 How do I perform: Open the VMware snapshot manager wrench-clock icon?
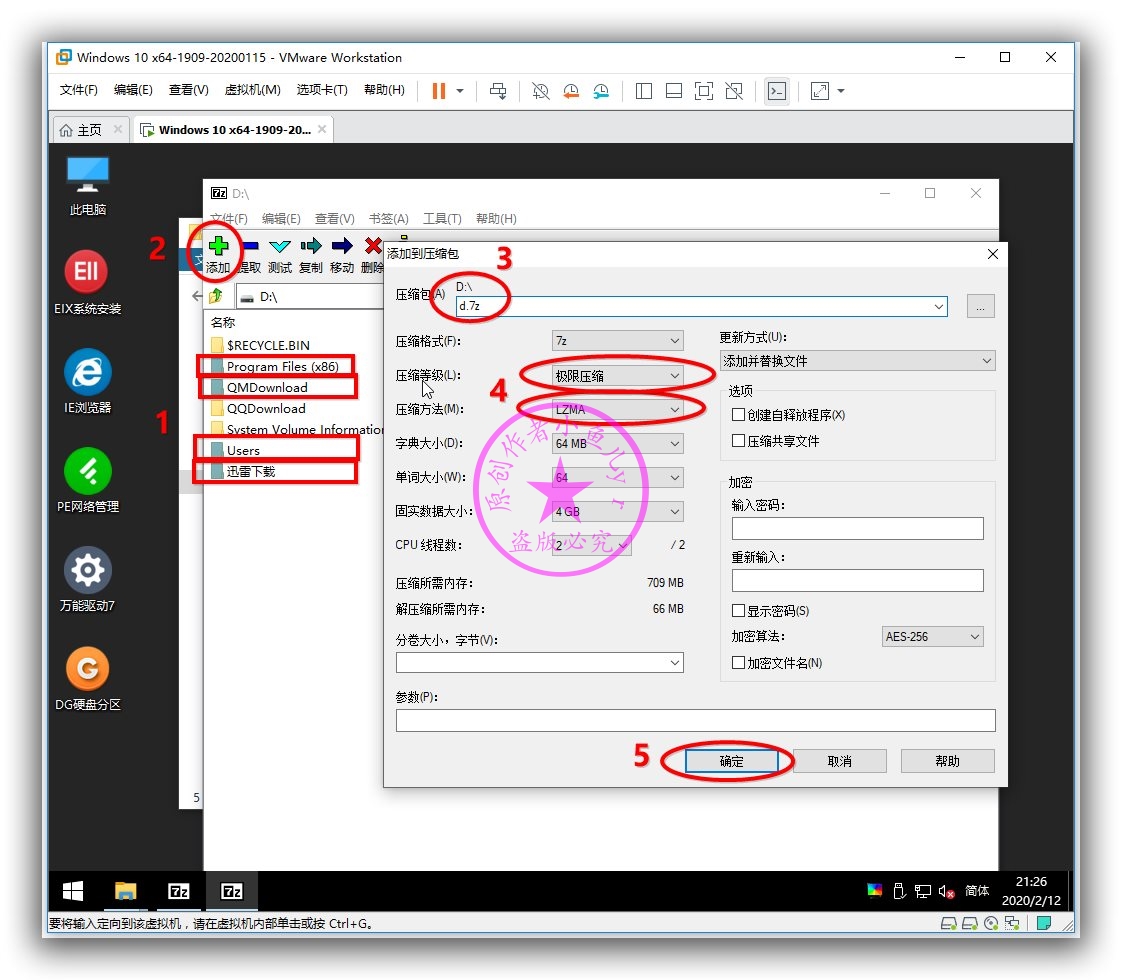coord(600,91)
